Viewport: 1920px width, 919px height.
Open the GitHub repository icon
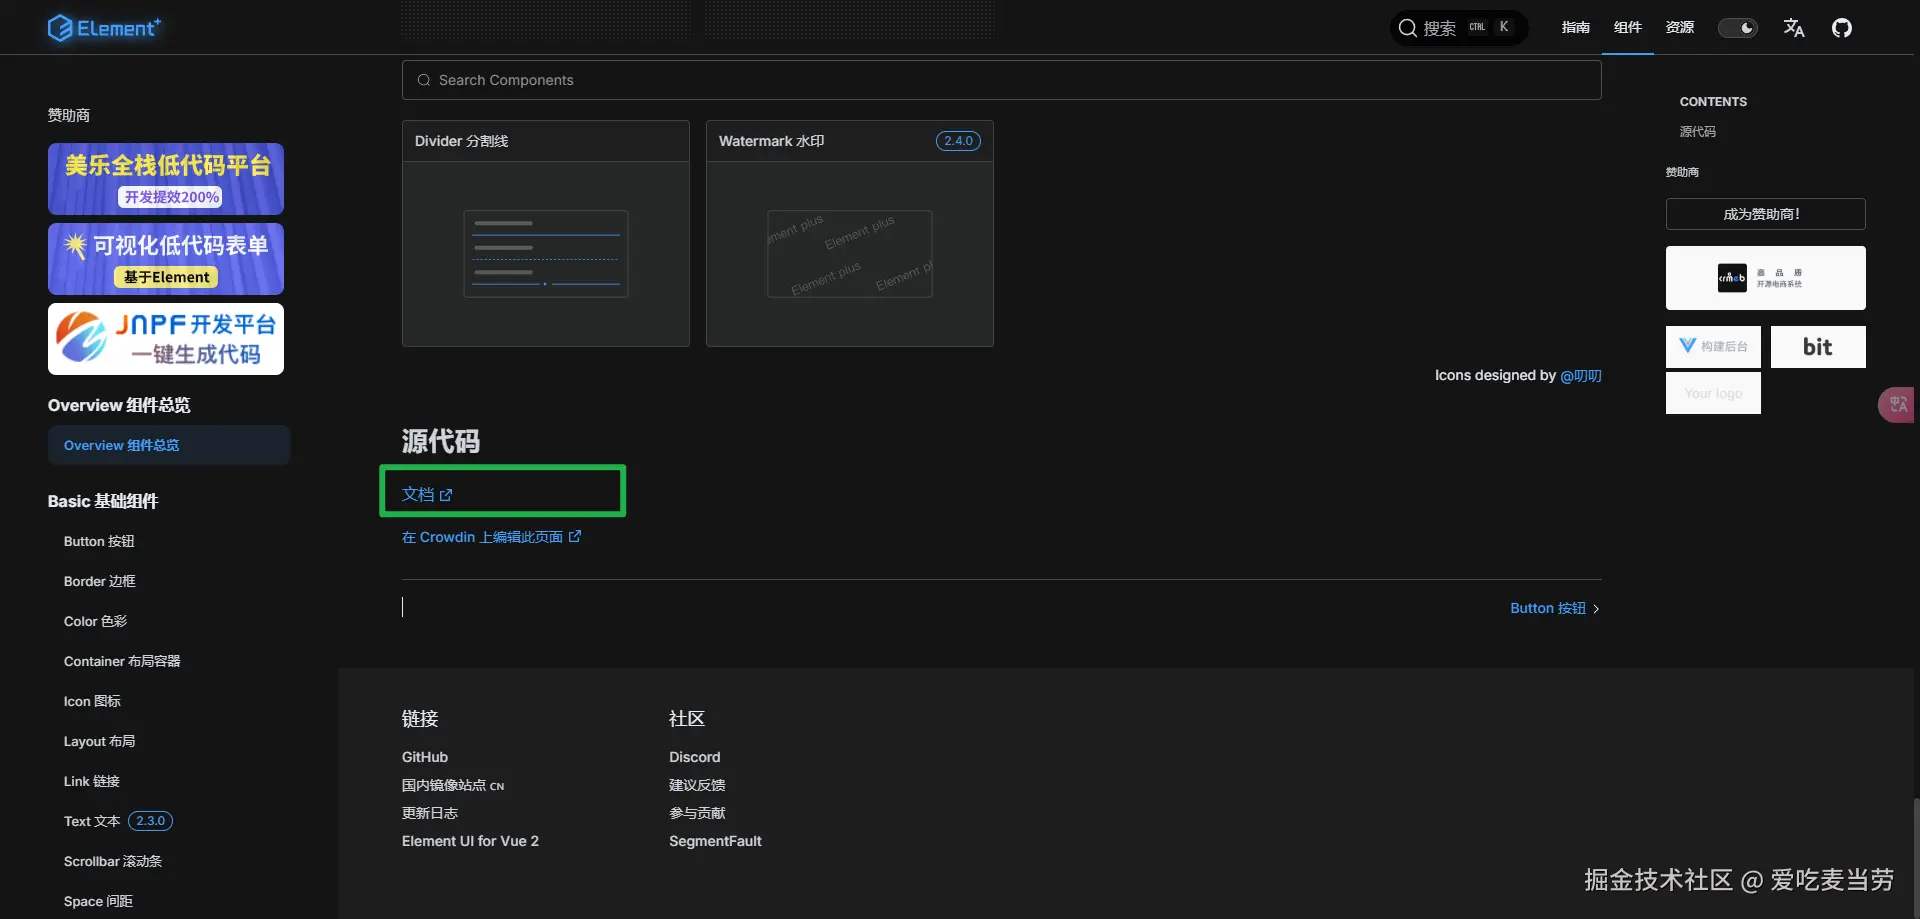(x=1842, y=28)
